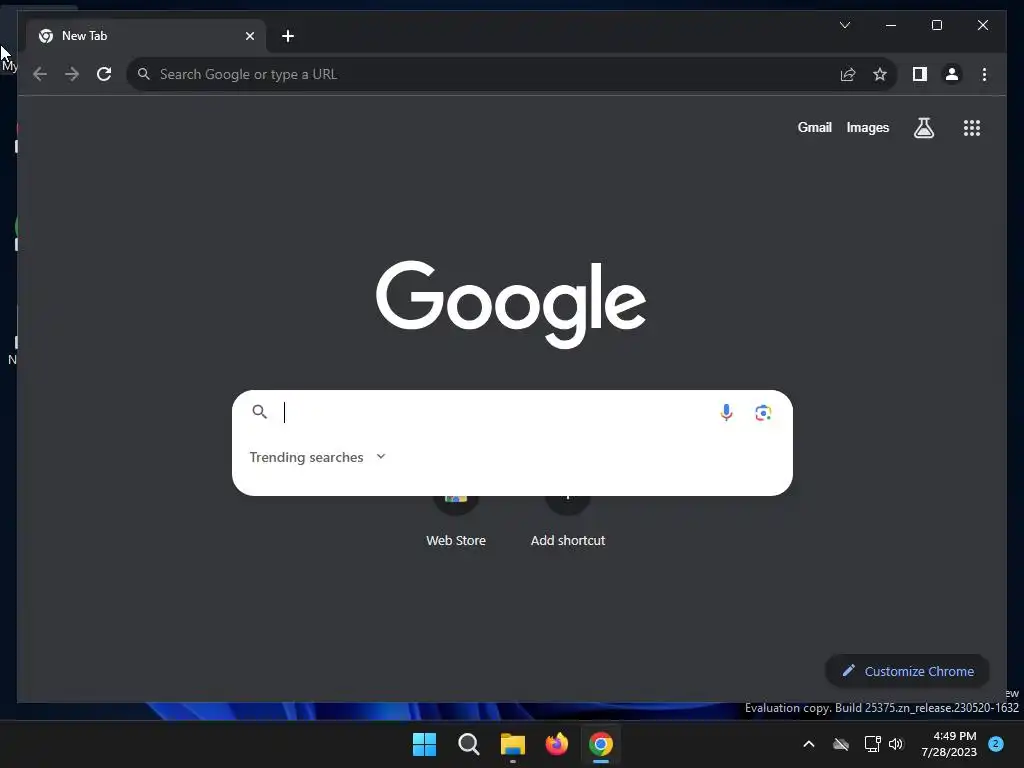Open the clock showing 4:49 PM
Screen dimensions: 1024x768
click(x=949, y=744)
